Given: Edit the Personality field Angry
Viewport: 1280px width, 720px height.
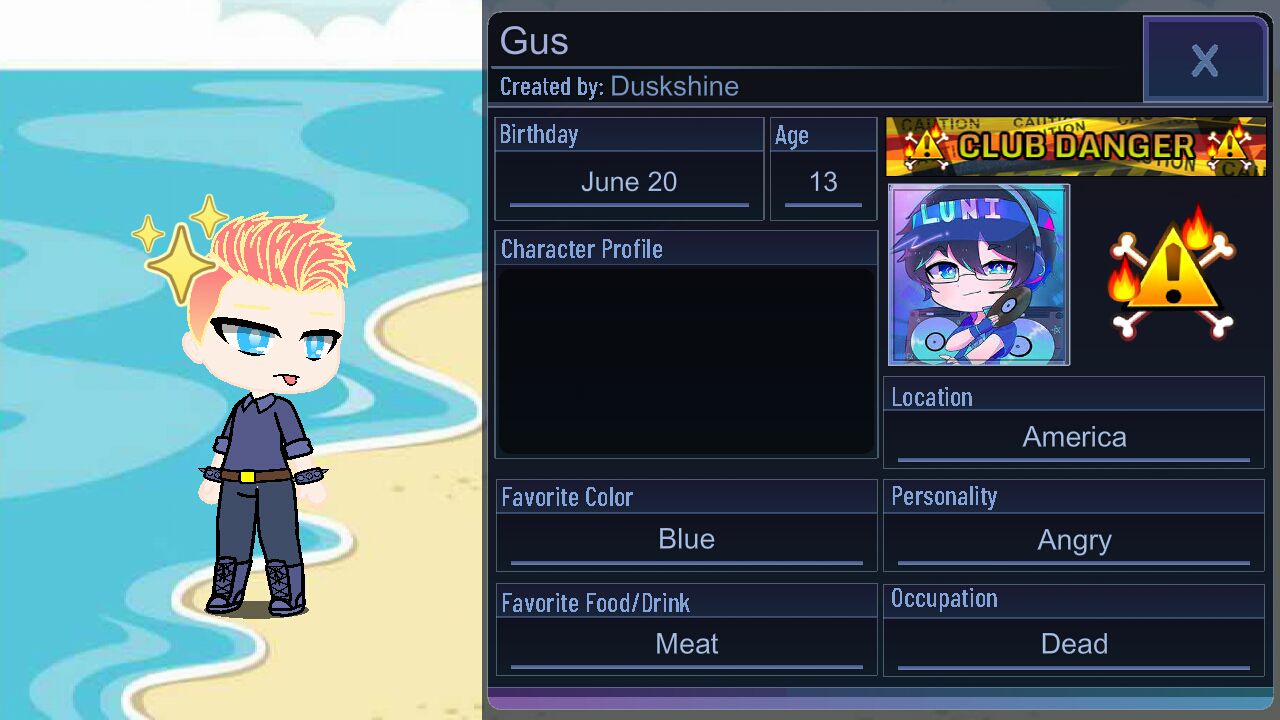Looking at the screenshot, I should [1074, 540].
